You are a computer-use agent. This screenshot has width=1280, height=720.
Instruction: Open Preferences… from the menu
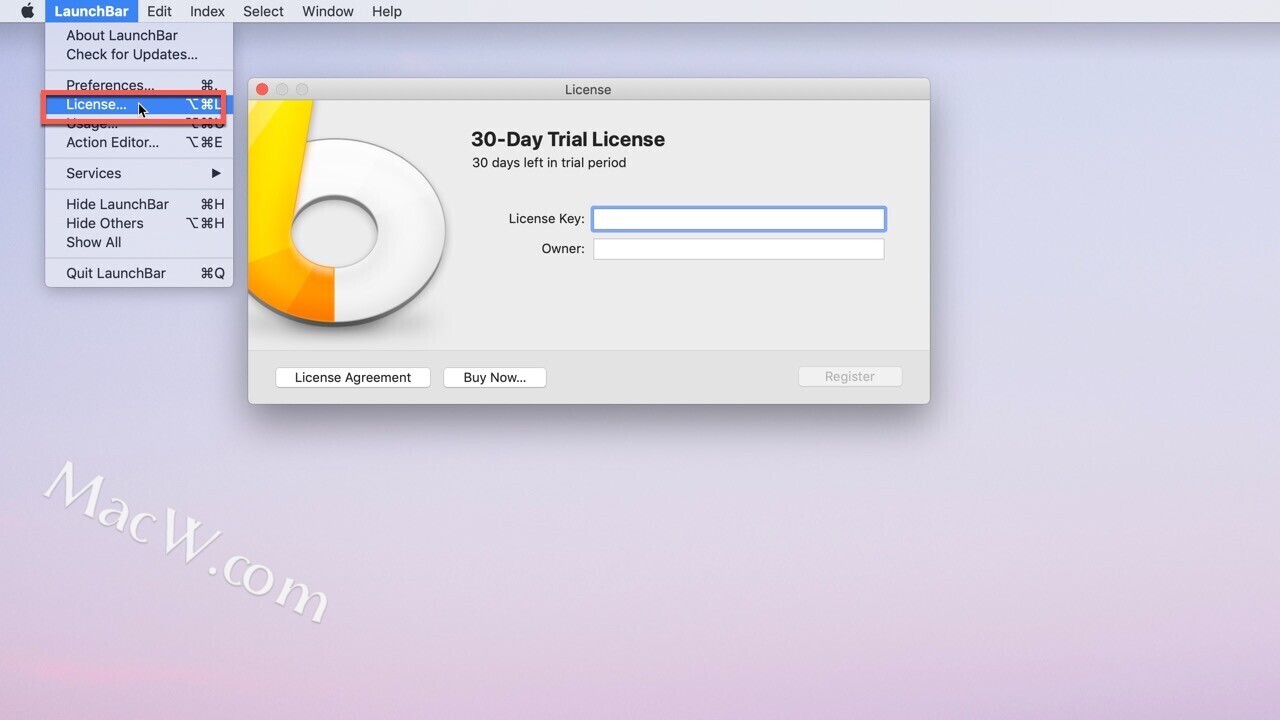coord(139,85)
